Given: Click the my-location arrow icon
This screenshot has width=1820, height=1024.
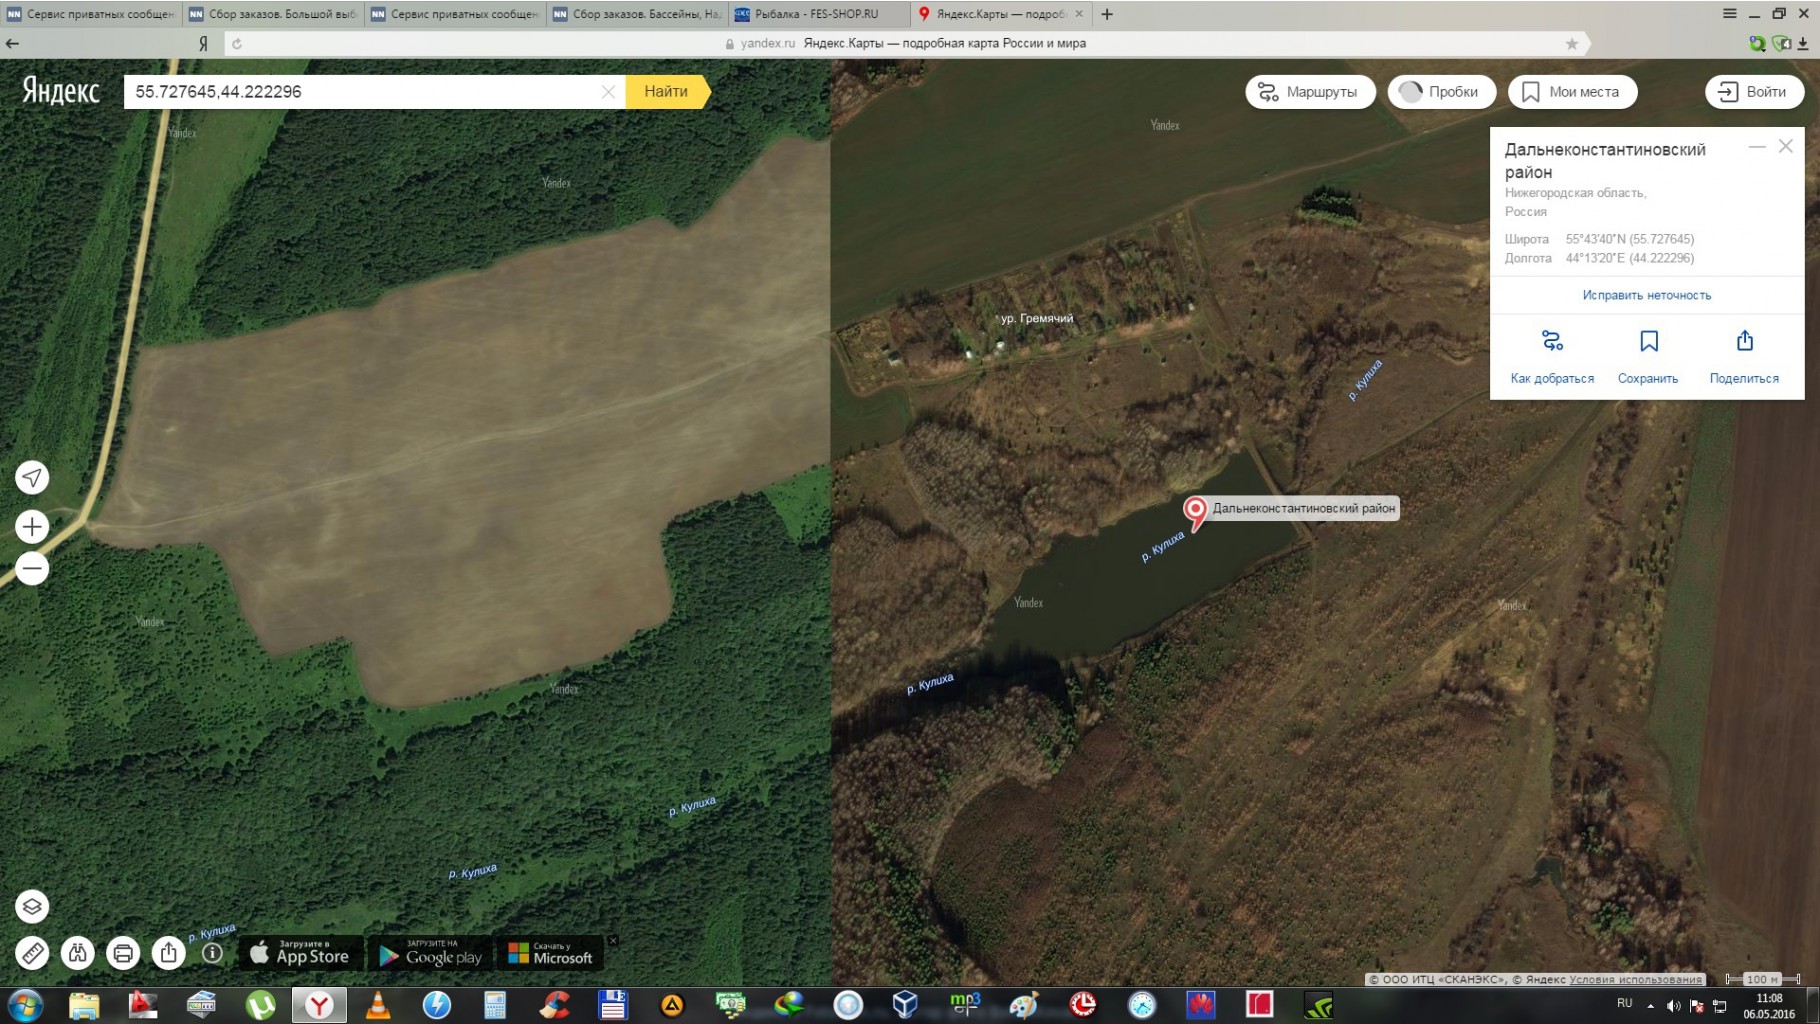Looking at the screenshot, I should click(x=32, y=478).
